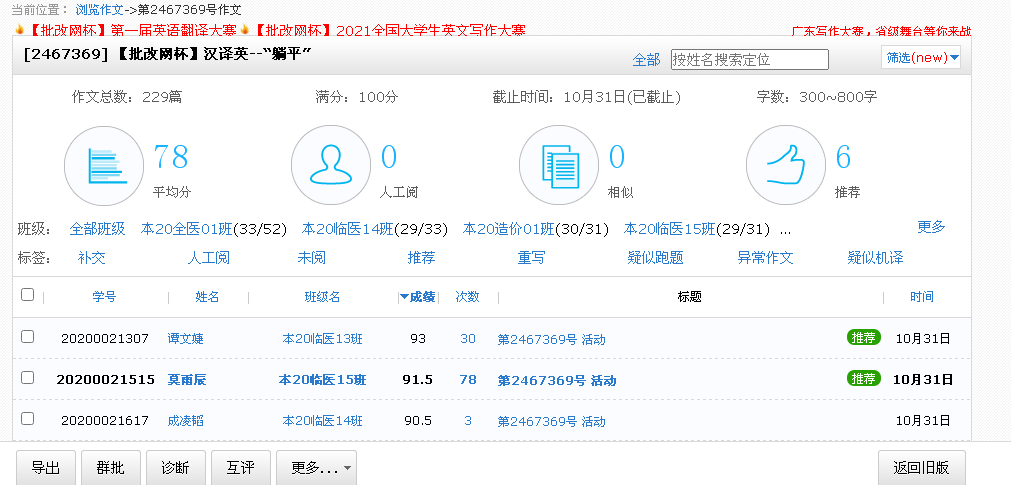Click green 推荐 badge on 莫雨辰 row

point(864,379)
